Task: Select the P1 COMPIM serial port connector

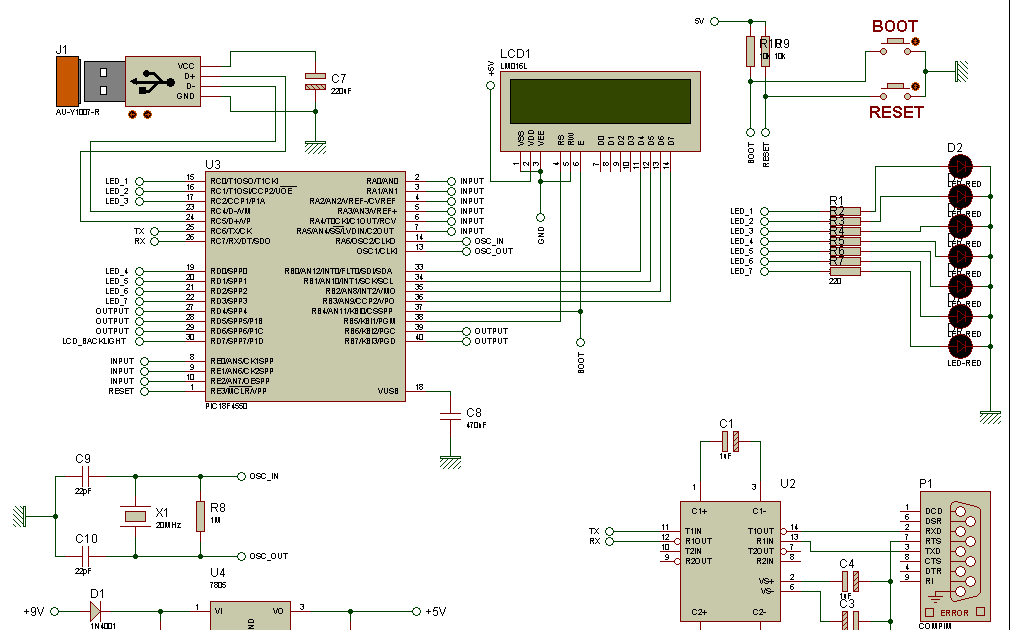Action: (955, 556)
